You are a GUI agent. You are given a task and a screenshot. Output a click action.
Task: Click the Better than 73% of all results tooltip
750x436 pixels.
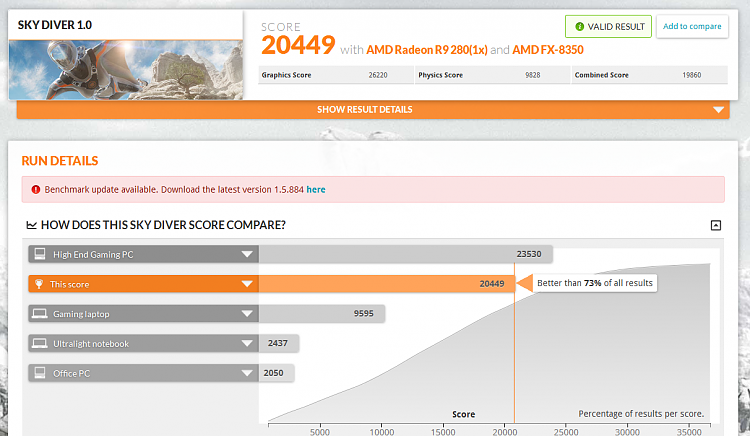pyautogui.click(x=595, y=283)
